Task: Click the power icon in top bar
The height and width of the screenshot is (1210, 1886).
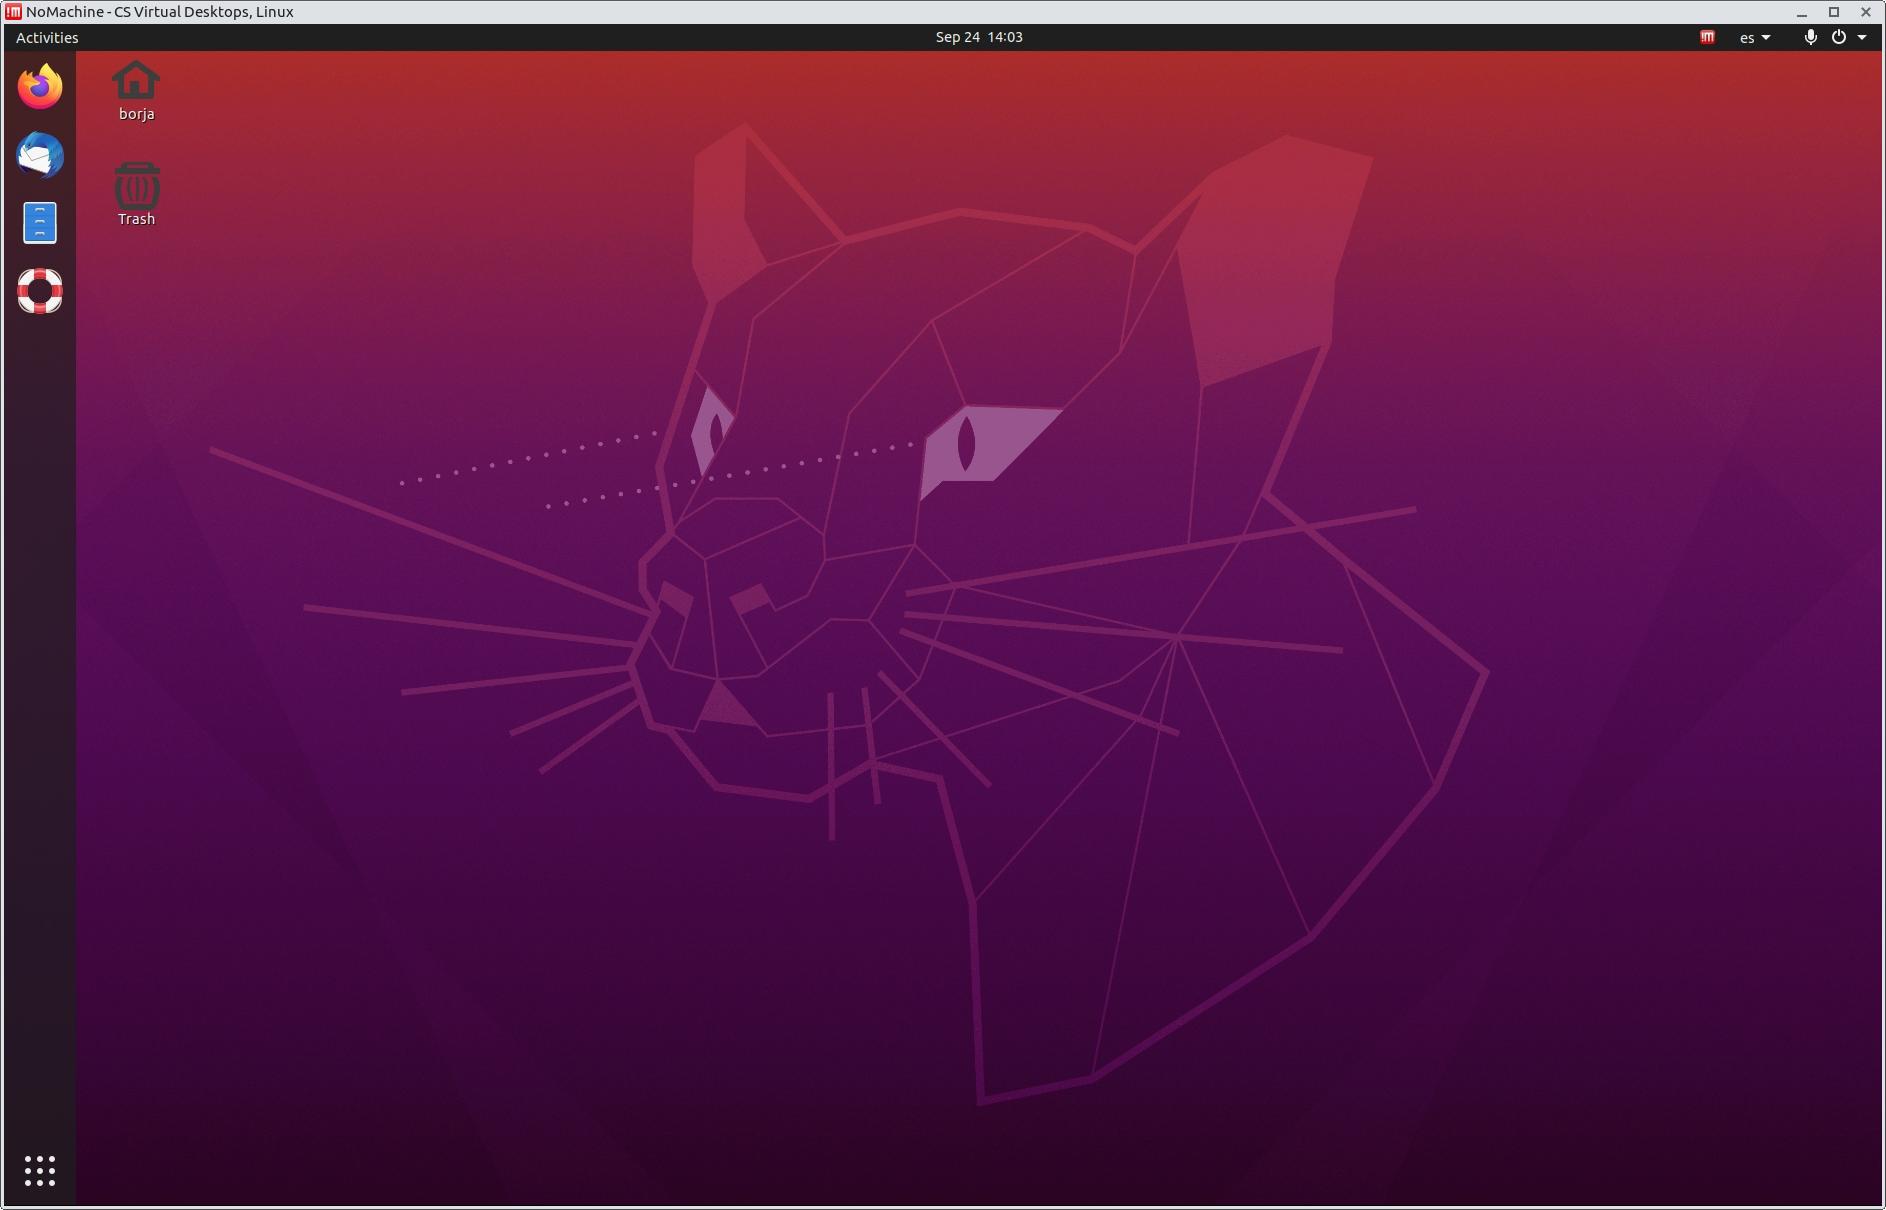Action: (x=1838, y=37)
